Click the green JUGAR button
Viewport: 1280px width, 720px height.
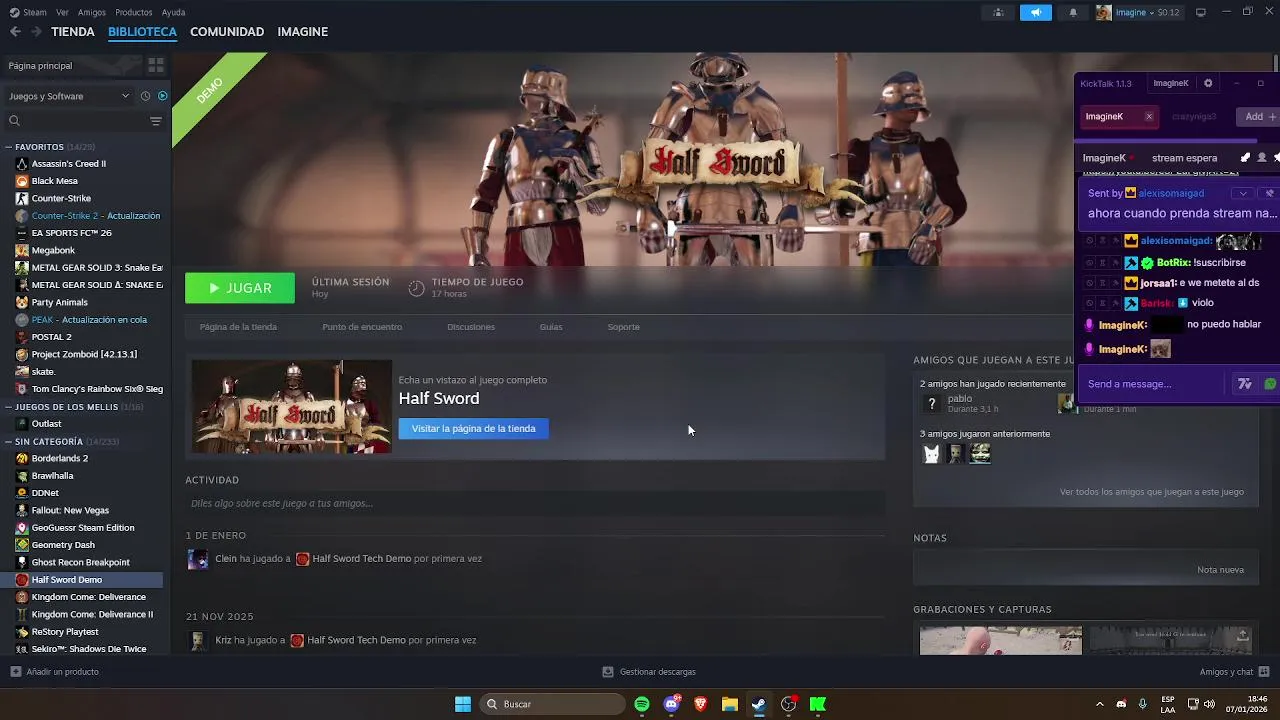coord(240,288)
